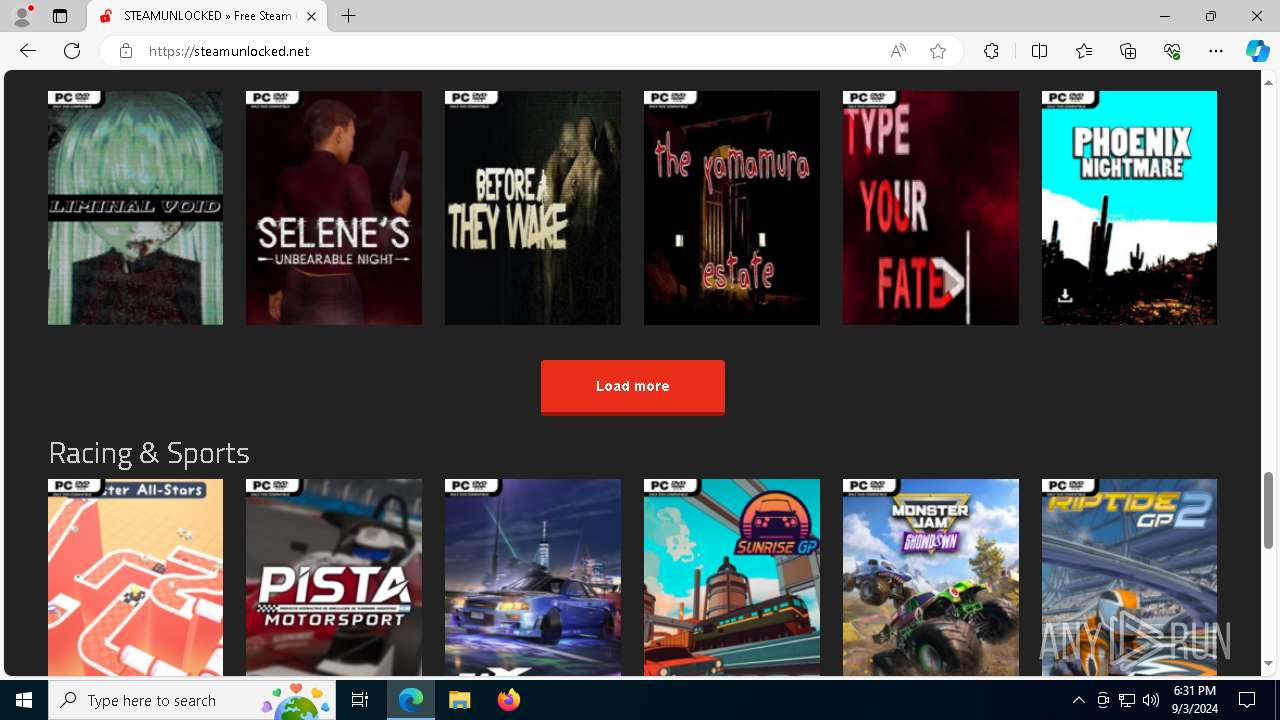This screenshot has width=1280, height=720.
Task: Toggle Split screen view
Action: 1039,51
